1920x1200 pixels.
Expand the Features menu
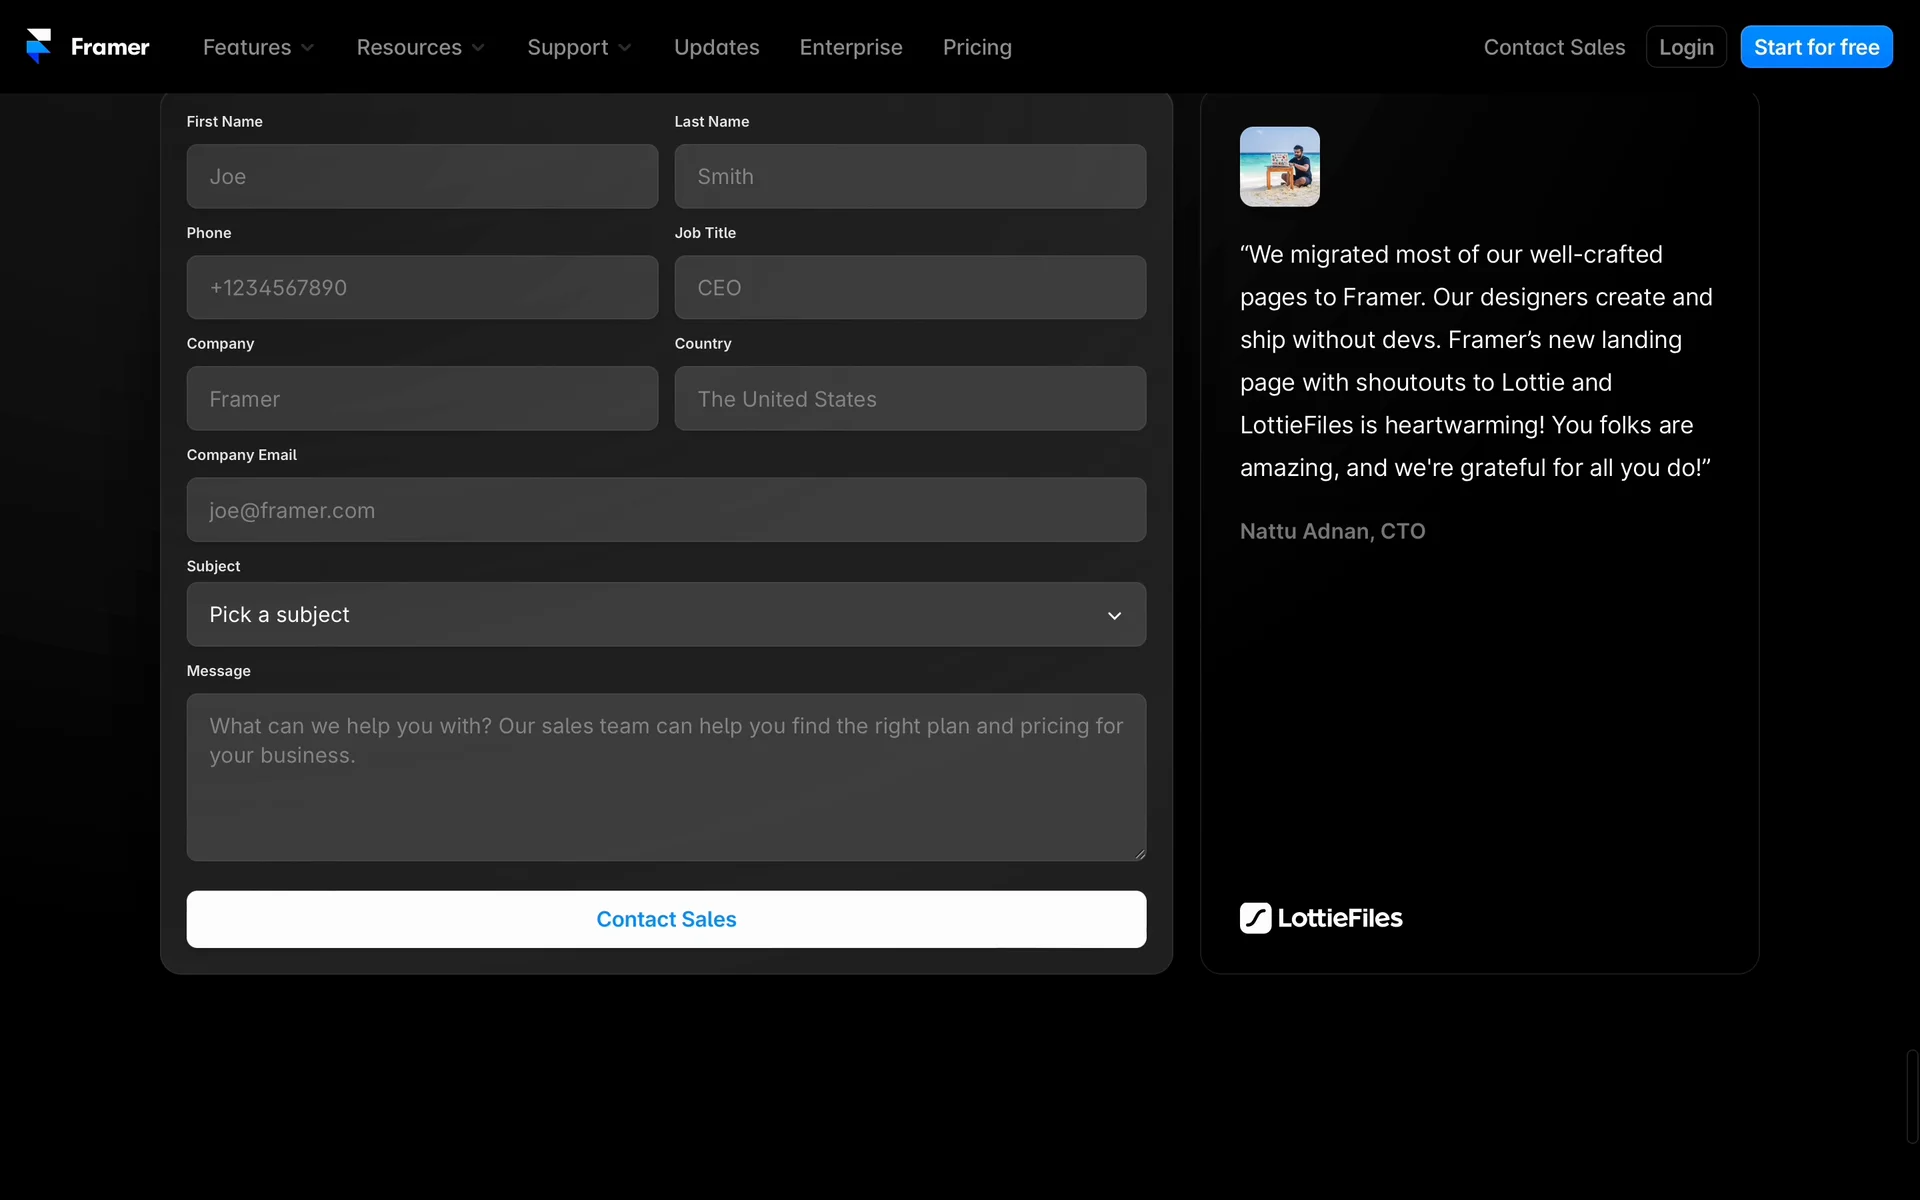click(x=258, y=47)
